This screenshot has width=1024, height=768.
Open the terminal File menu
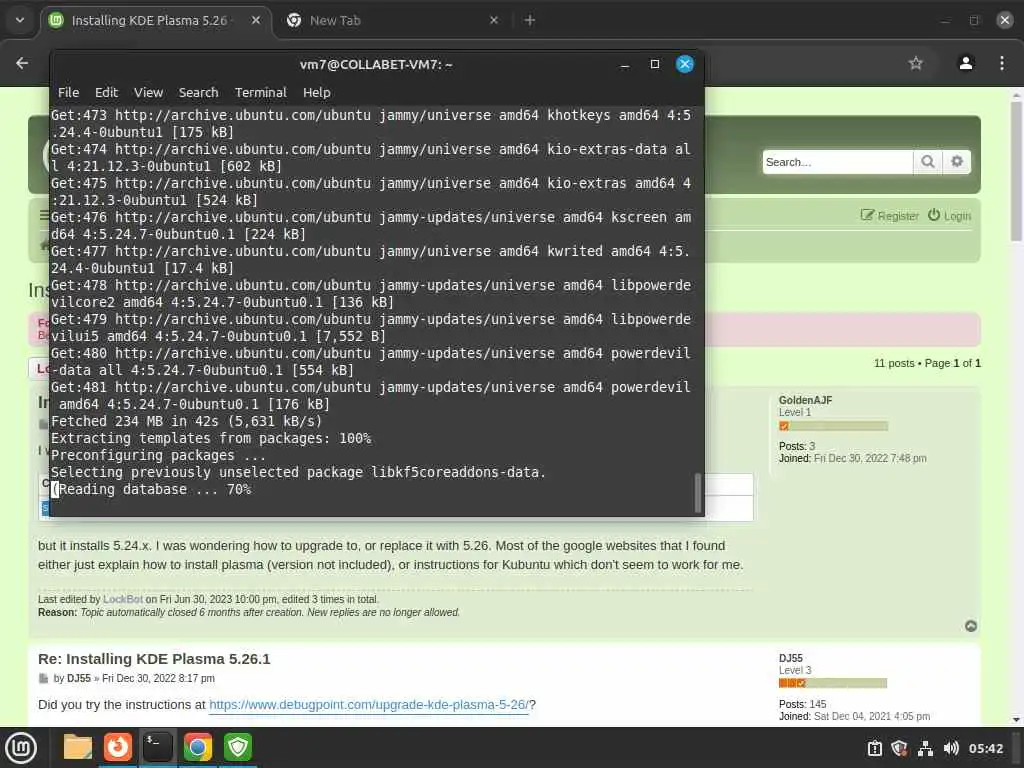pyautogui.click(x=68, y=93)
